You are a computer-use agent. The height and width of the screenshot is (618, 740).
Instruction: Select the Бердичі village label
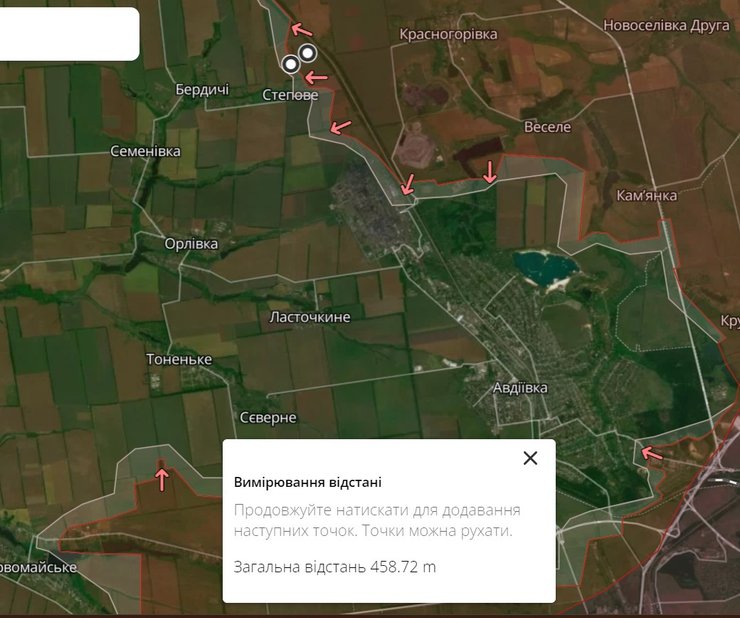[x=202, y=90]
